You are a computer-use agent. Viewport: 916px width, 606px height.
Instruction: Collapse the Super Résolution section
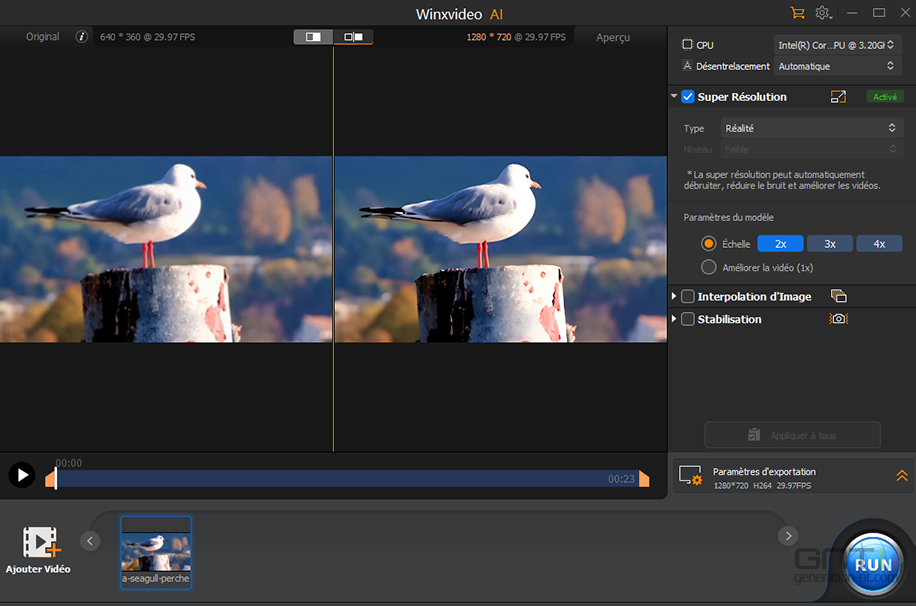tap(674, 96)
